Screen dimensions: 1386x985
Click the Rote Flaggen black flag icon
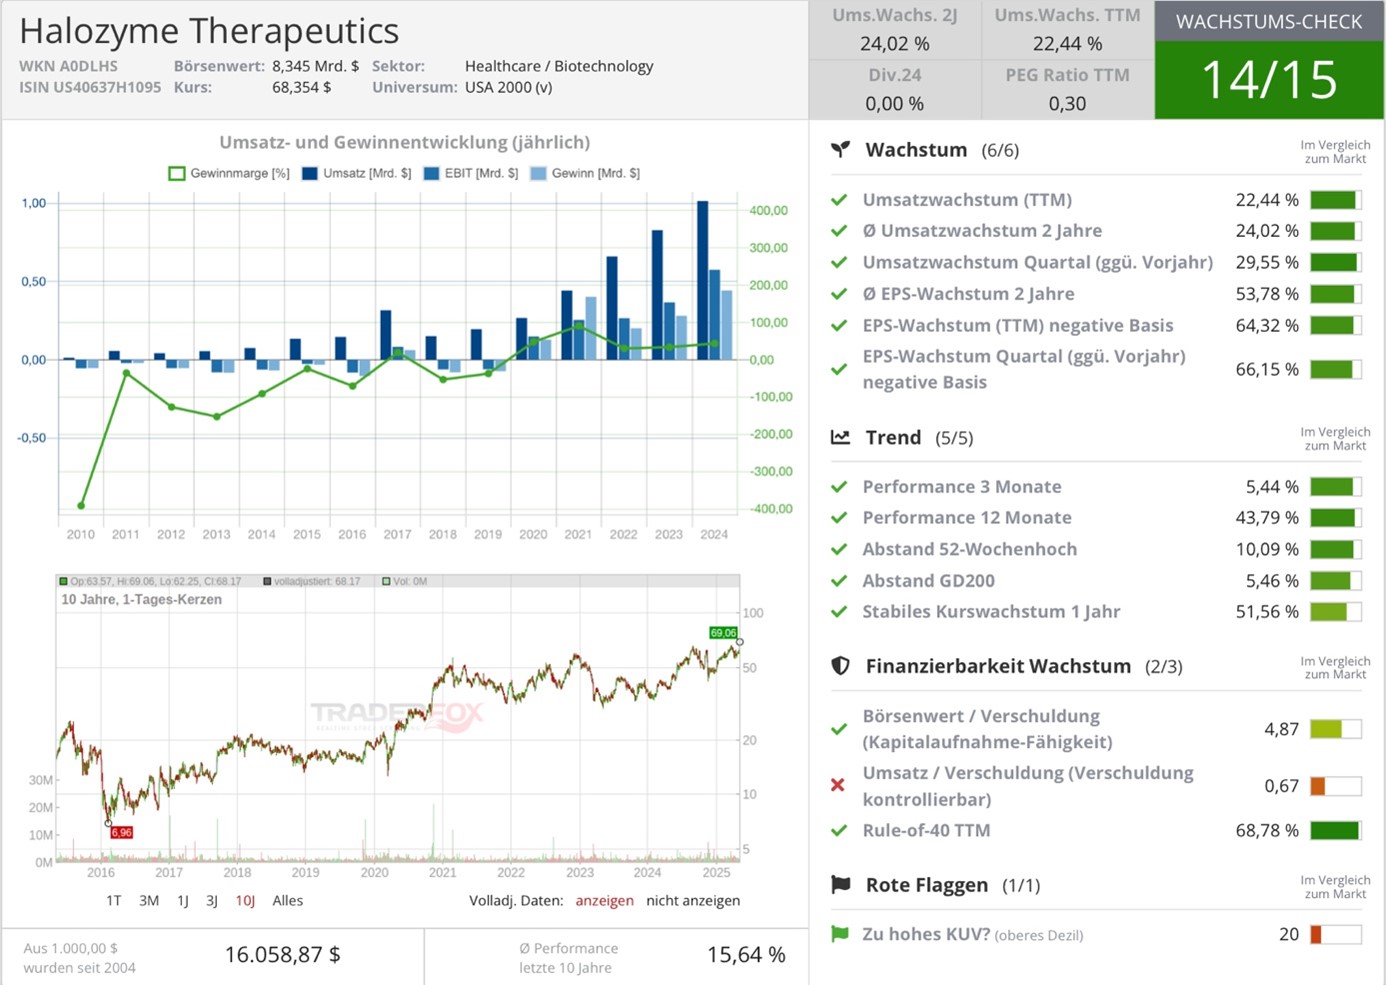point(841,884)
